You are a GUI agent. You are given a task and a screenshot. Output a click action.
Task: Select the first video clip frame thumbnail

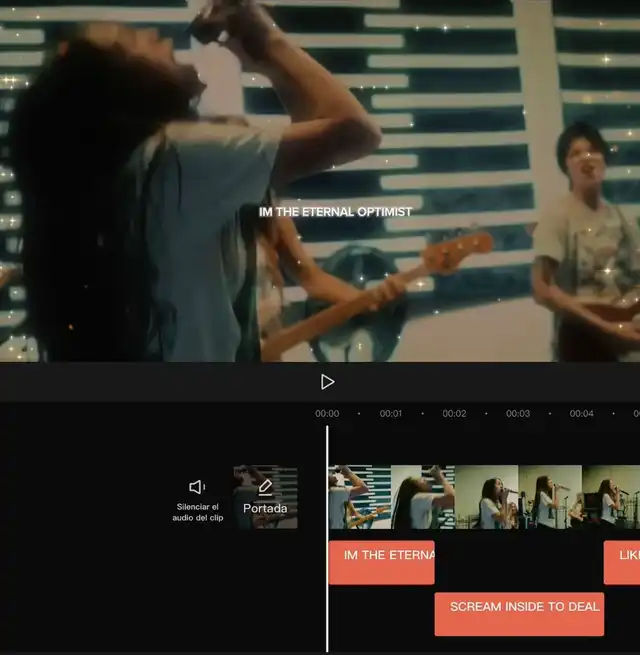point(359,497)
